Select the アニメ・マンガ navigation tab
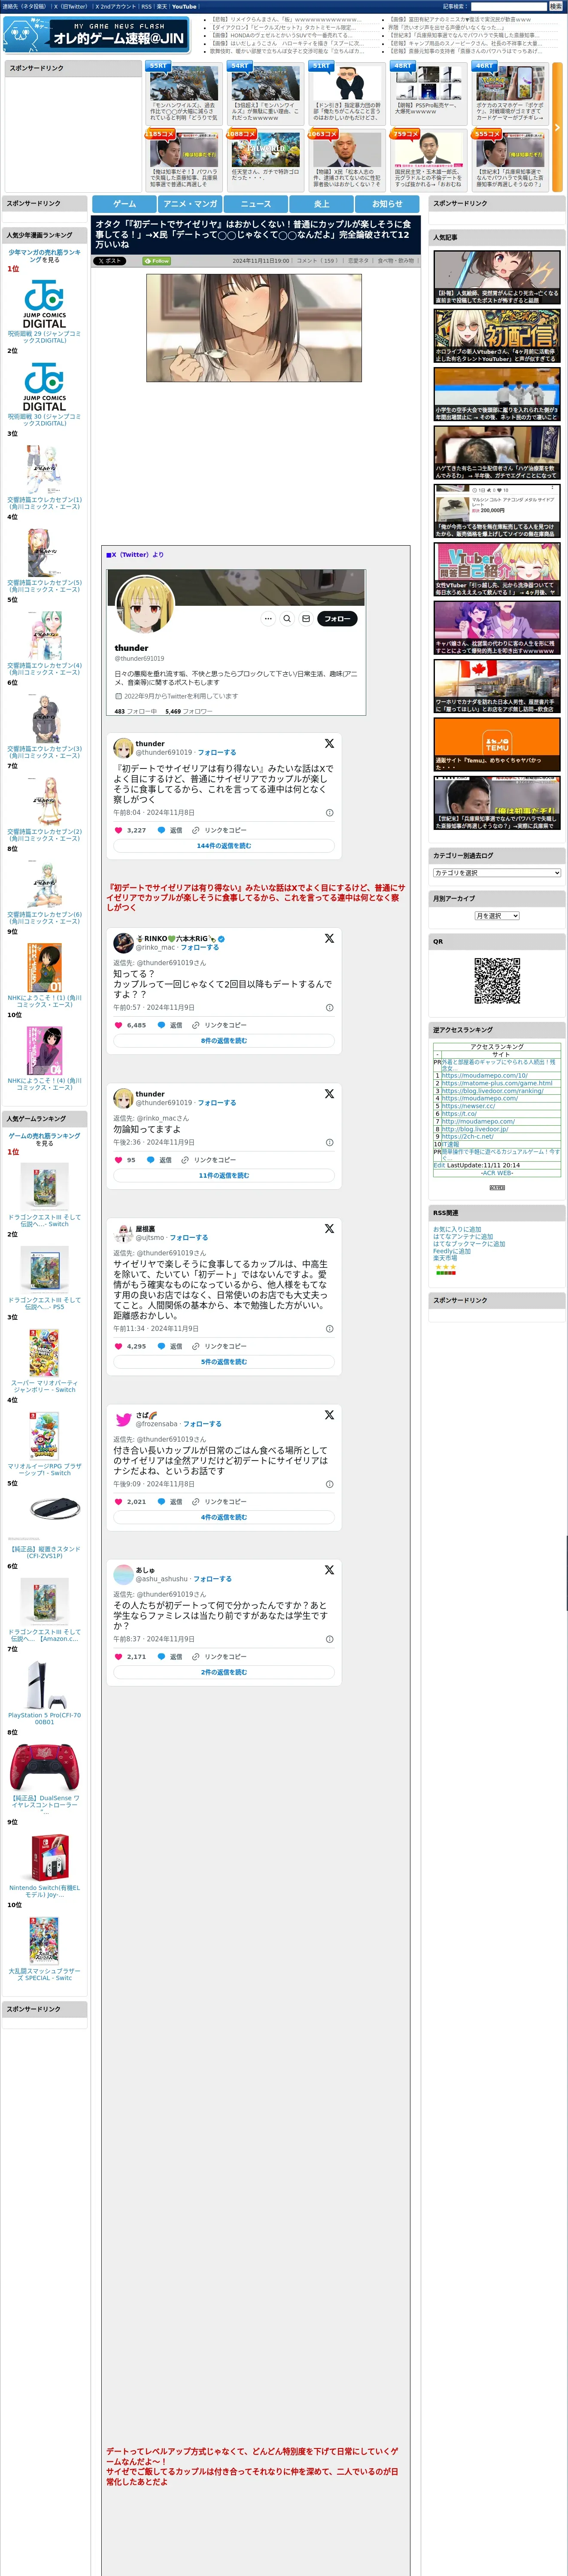Image resolution: width=568 pixels, height=2576 pixels. [190, 204]
